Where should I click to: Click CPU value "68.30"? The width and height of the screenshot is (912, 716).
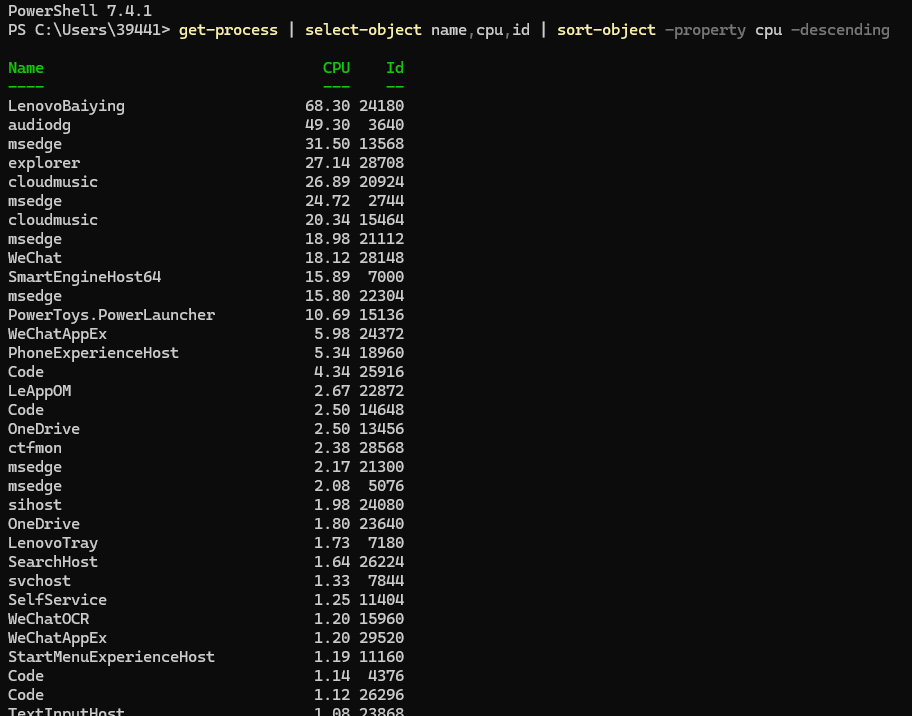pyautogui.click(x=327, y=106)
